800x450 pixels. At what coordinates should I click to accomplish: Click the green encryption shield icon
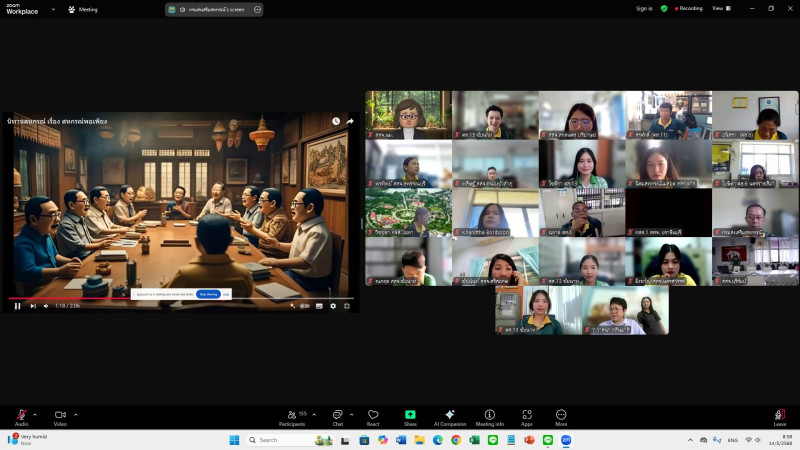click(x=664, y=9)
